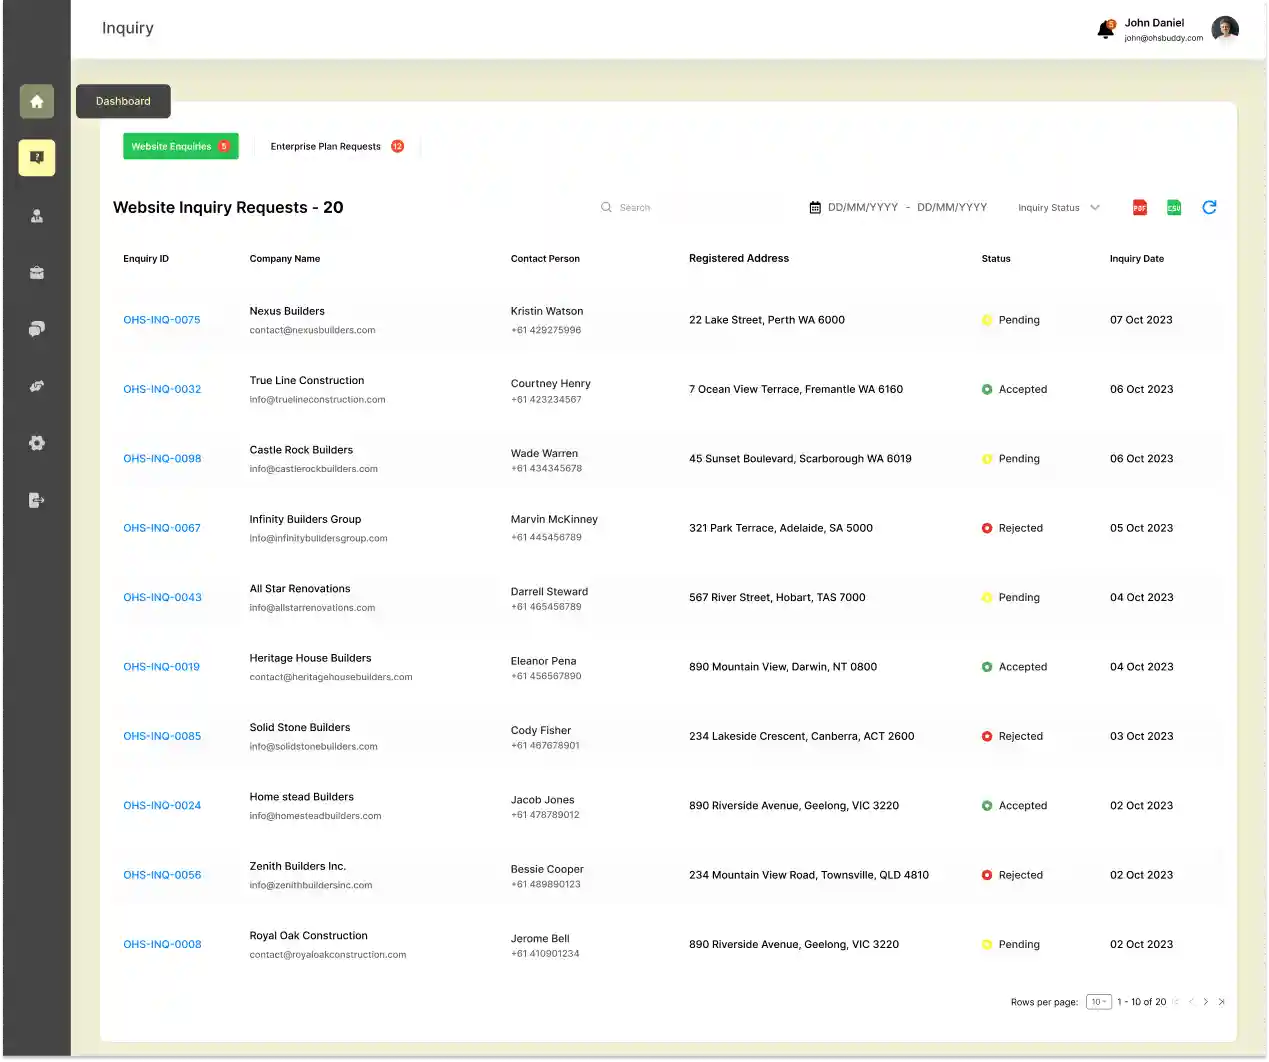Refresh the inquiry requests table
Screen dimensions: 1269x1062
coord(1209,207)
